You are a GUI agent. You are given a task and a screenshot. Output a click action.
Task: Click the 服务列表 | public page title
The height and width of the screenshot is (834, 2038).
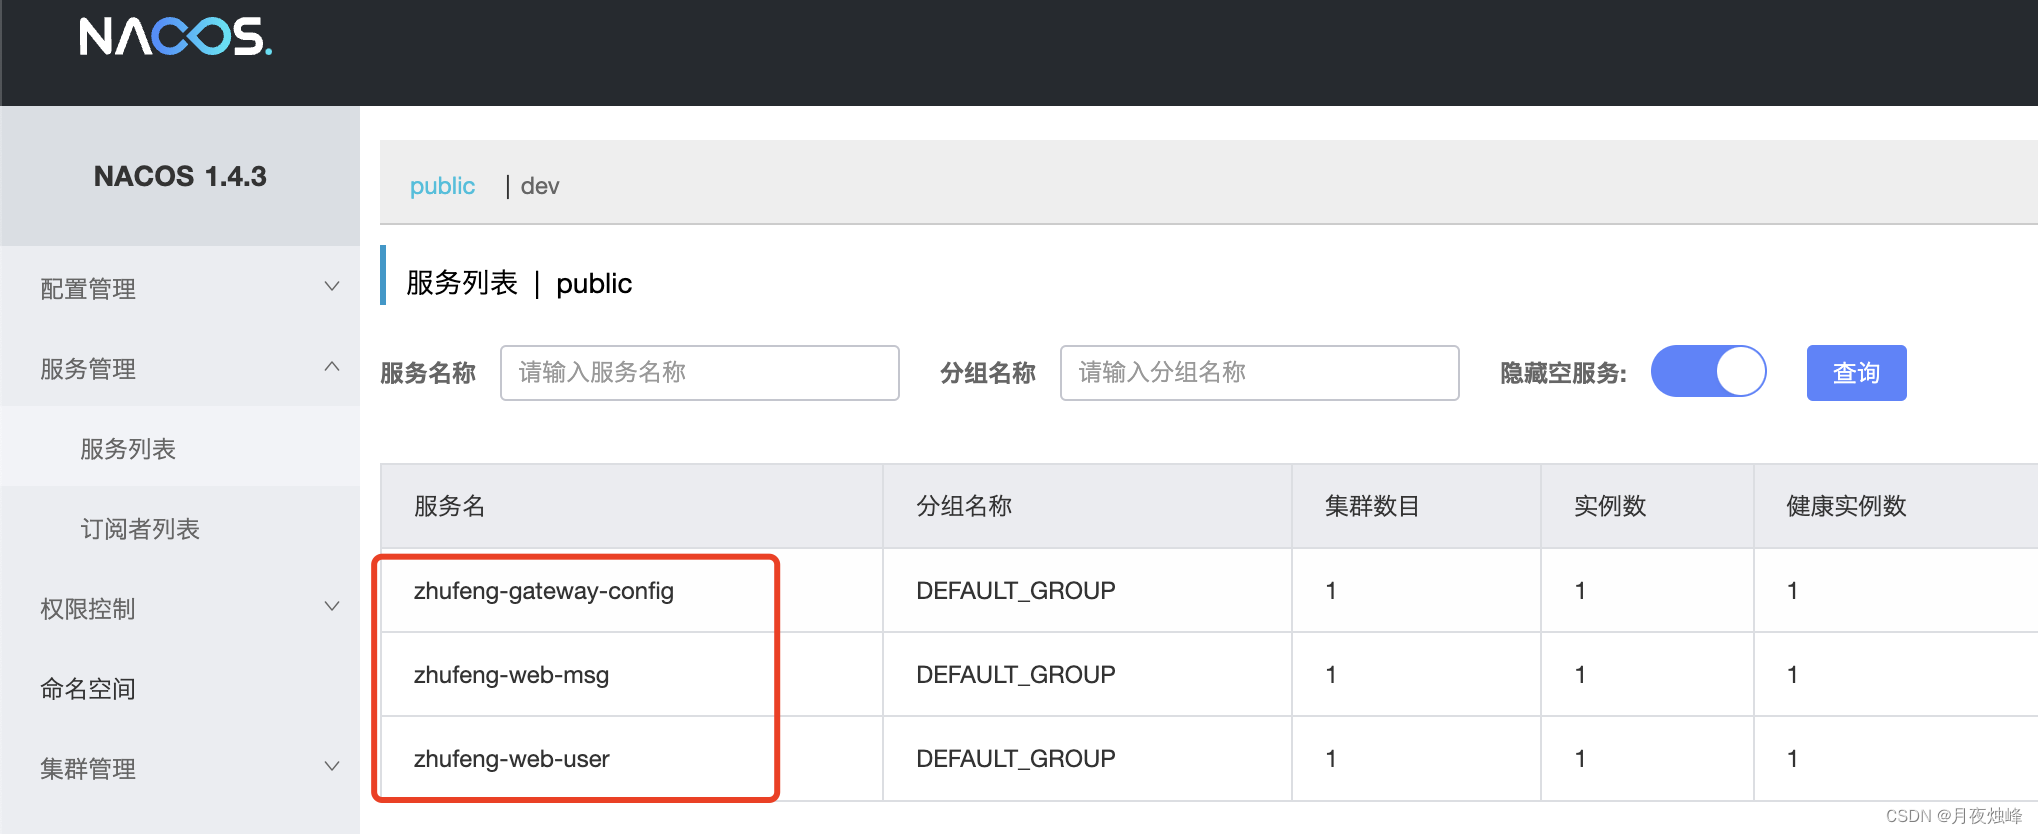[519, 283]
